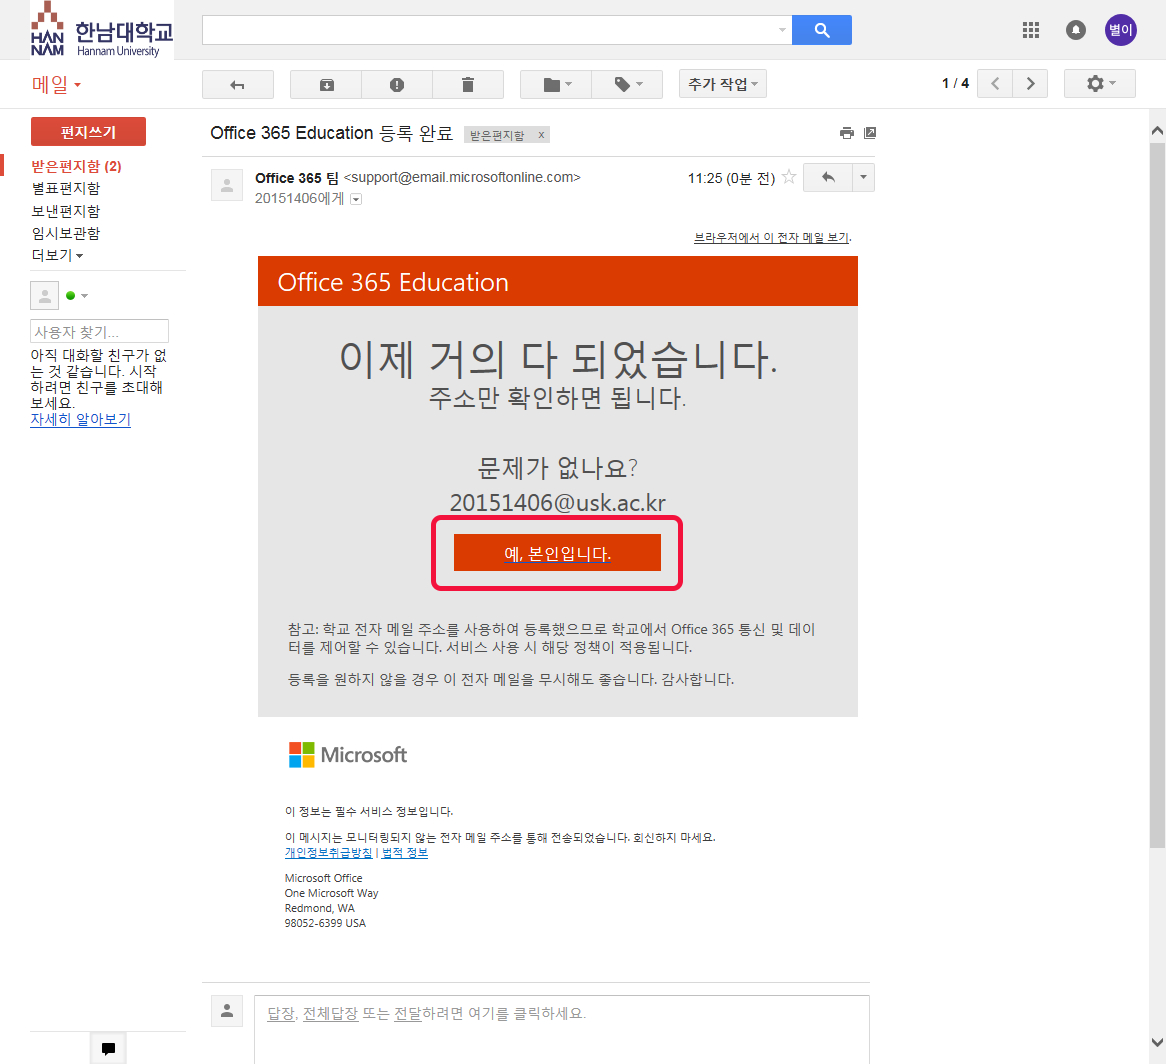The height and width of the screenshot is (1064, 1166).
Task: Click the scrollbar up arrow
Action: [x=1157, y=131]
